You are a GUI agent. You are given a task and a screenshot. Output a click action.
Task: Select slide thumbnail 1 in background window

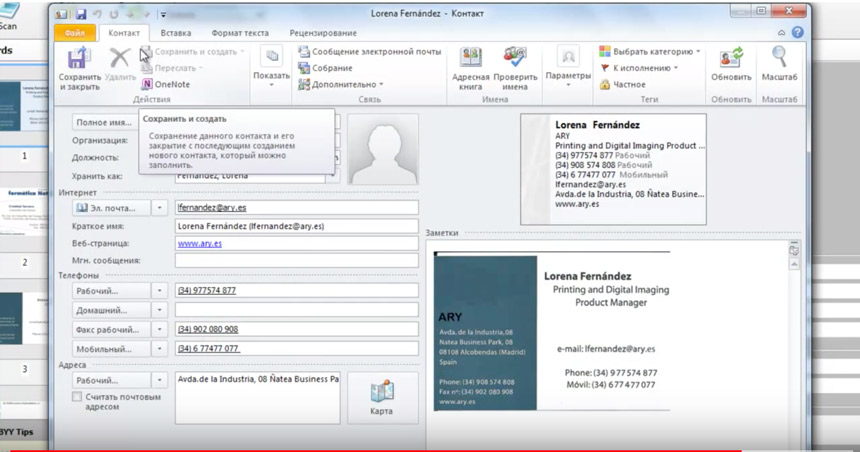pos(24,107)
